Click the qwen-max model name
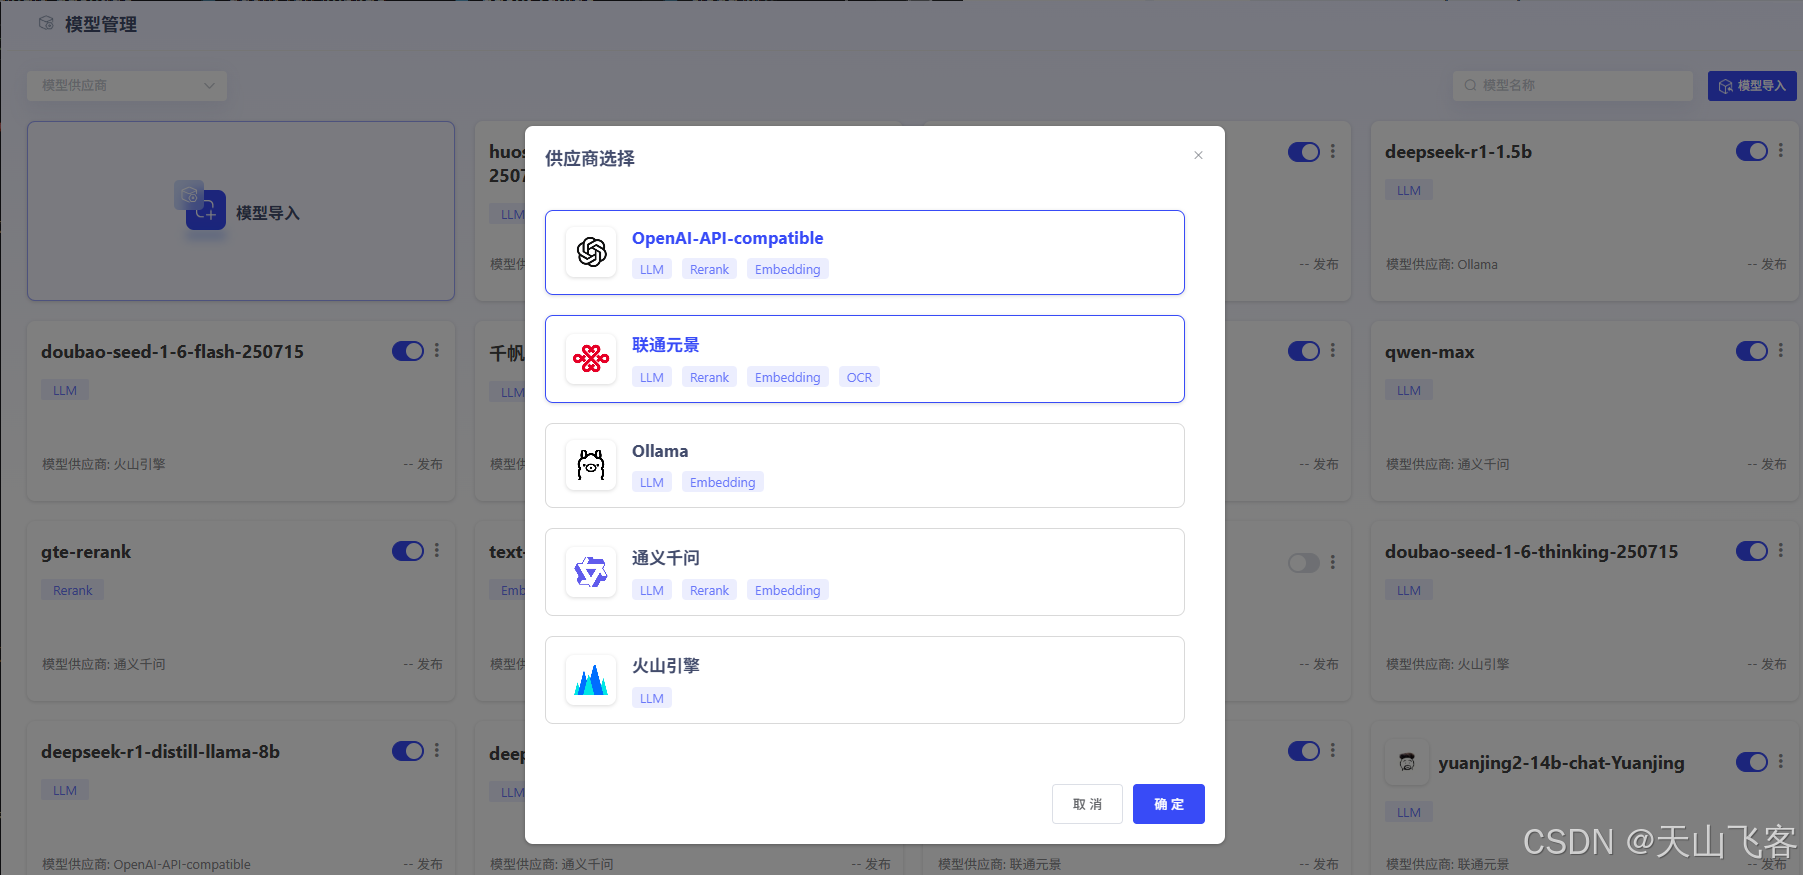 [1429, 352]
